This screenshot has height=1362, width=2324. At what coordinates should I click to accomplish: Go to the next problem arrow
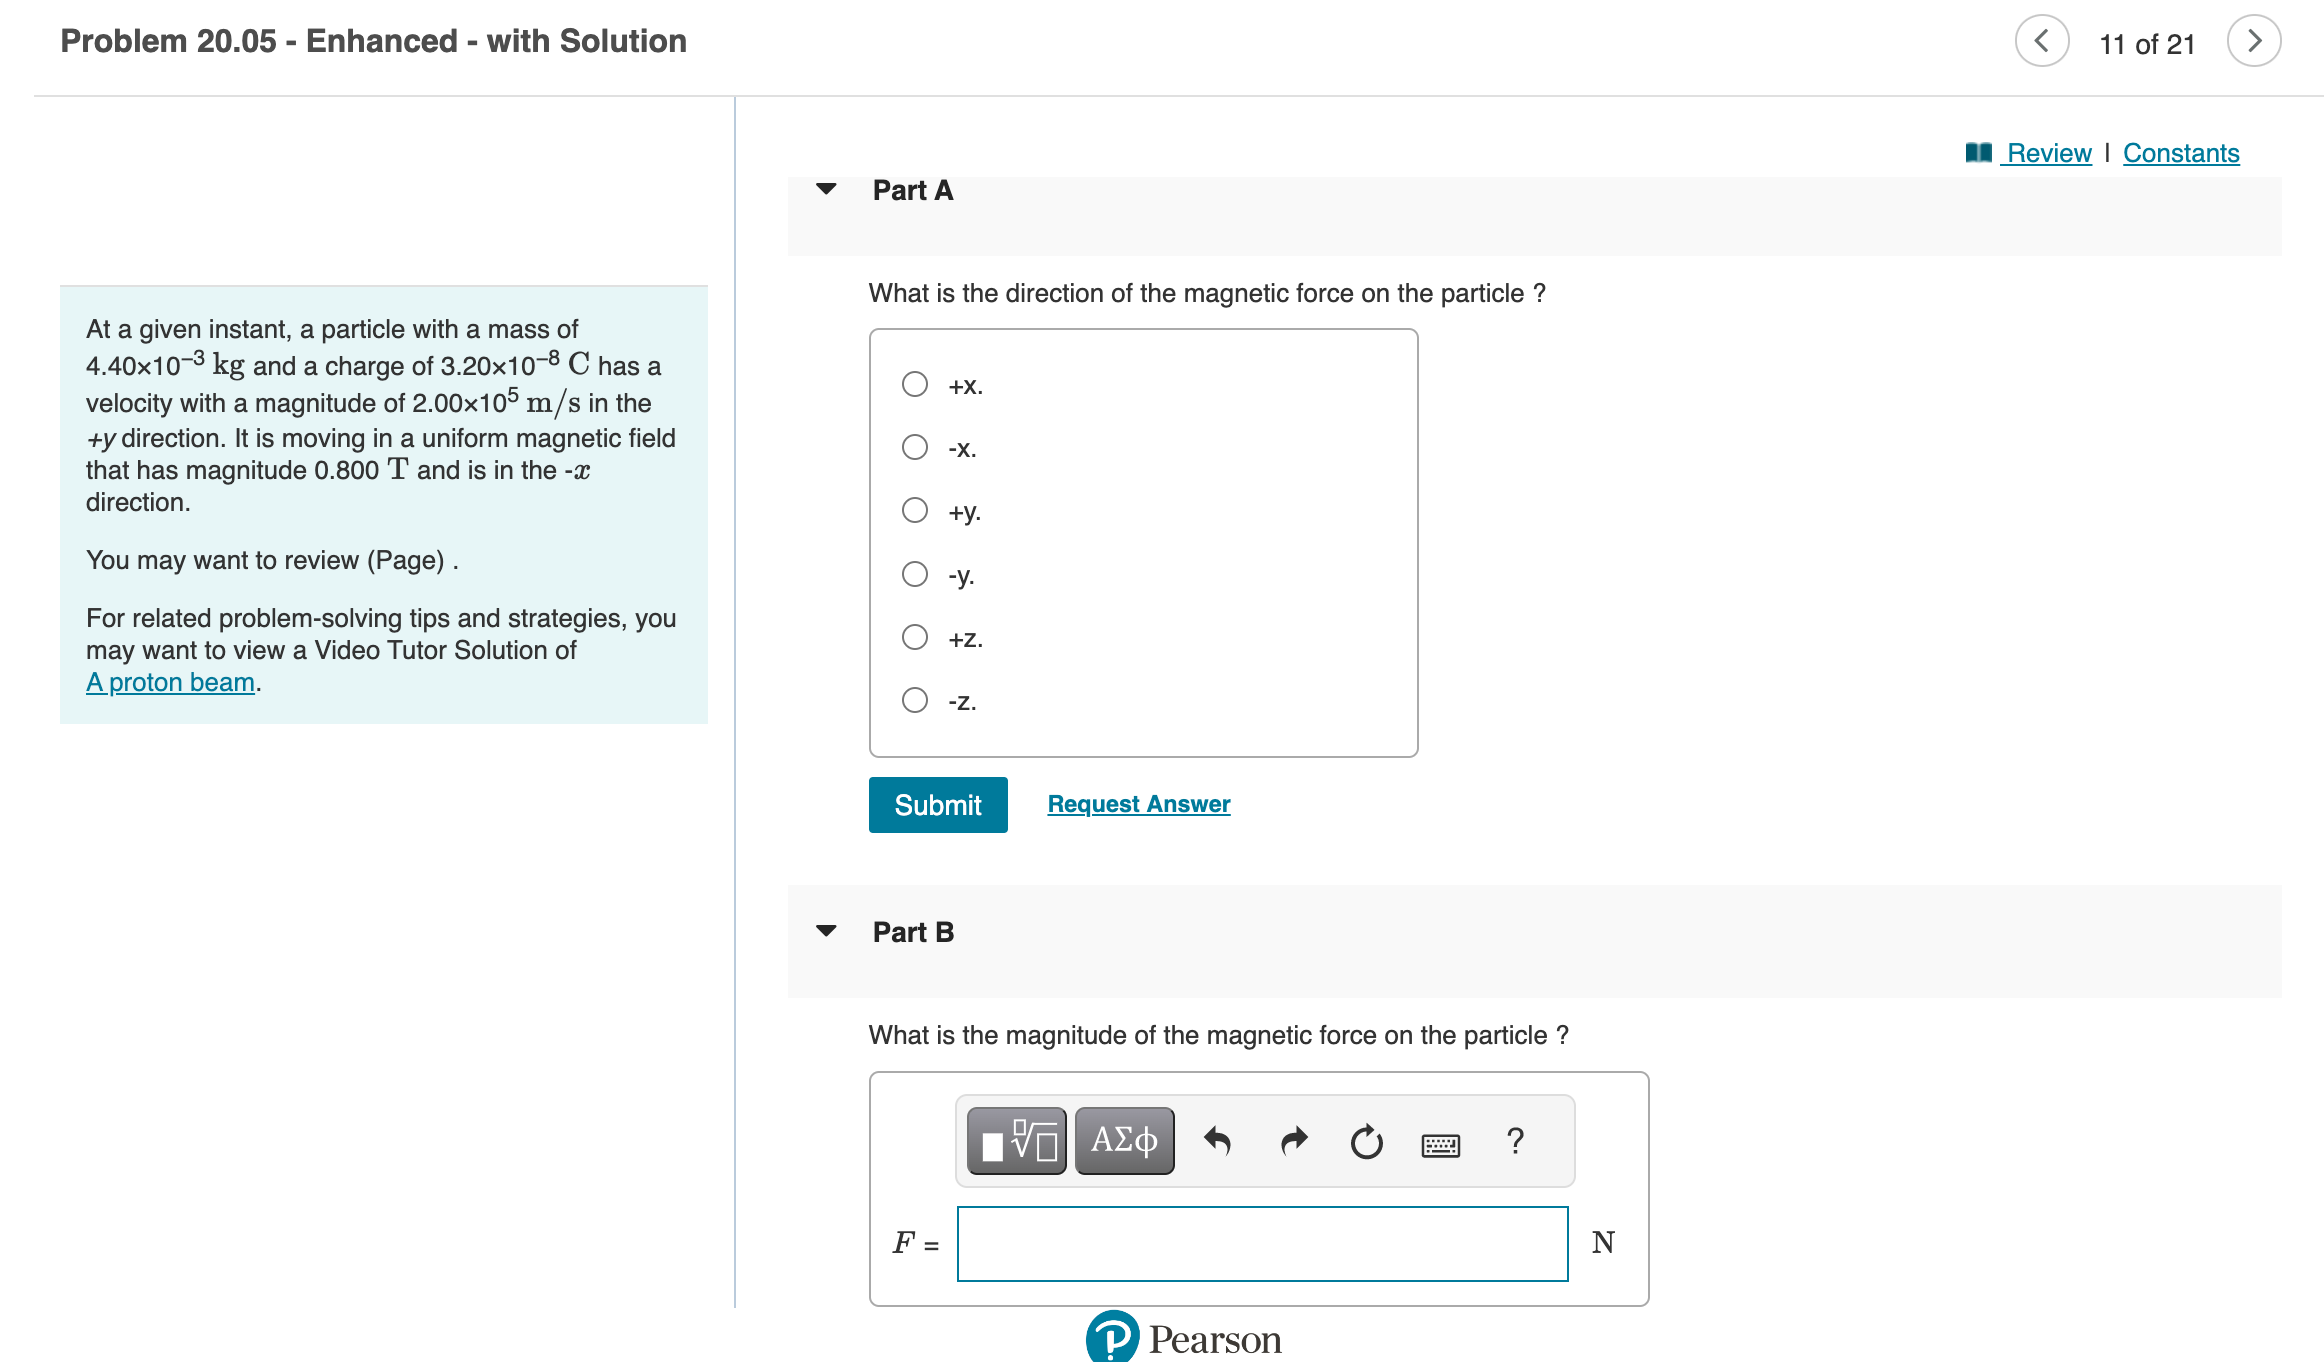coord(2253,41)
